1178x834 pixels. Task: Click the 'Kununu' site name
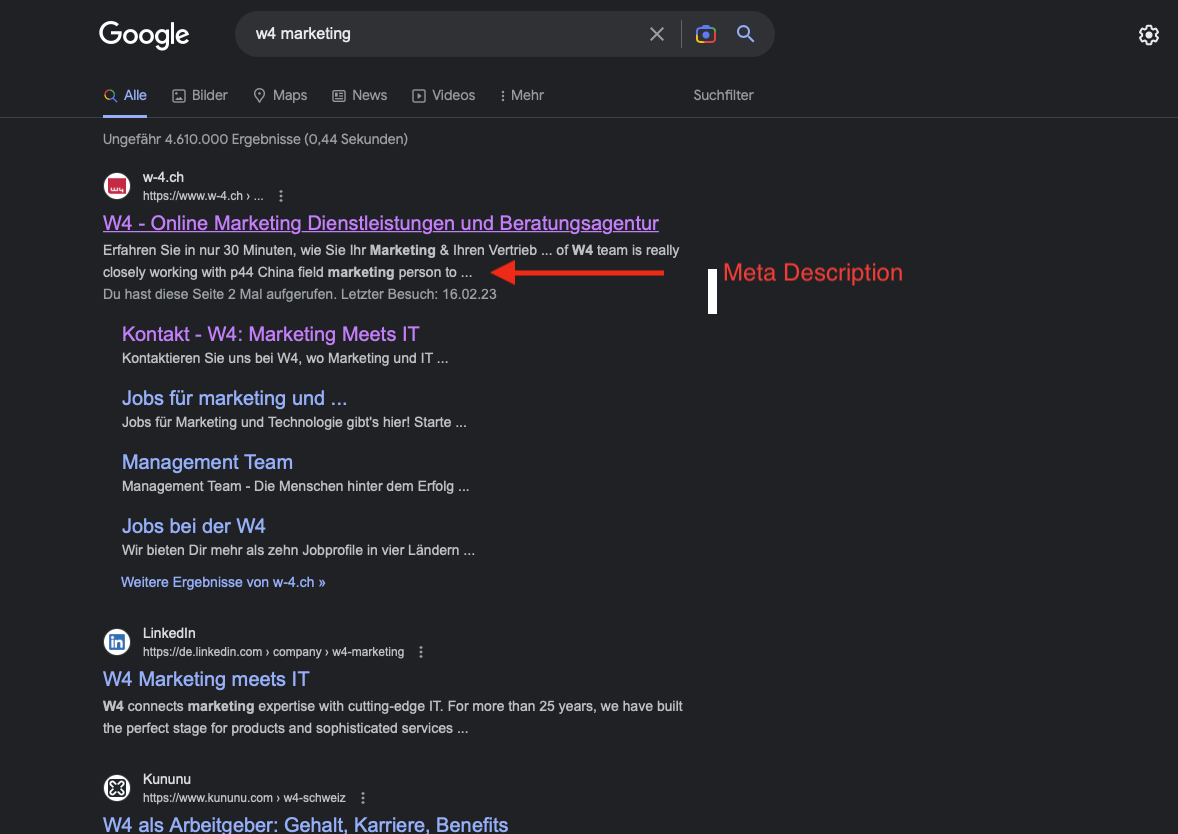(x=167, y=779)
